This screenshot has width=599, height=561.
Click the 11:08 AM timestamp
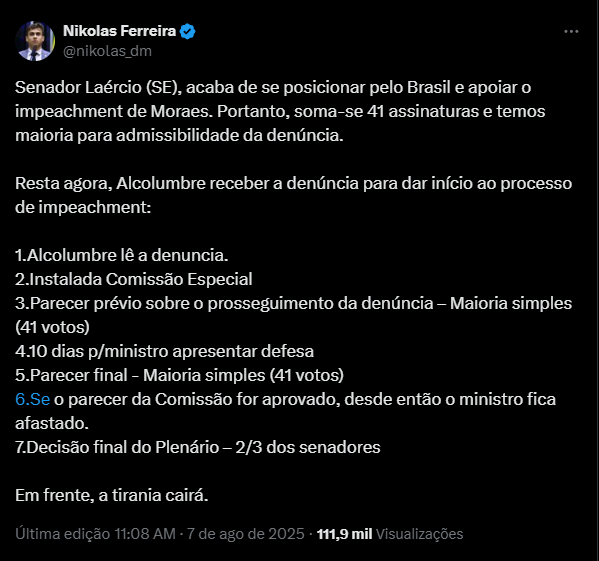145,534
